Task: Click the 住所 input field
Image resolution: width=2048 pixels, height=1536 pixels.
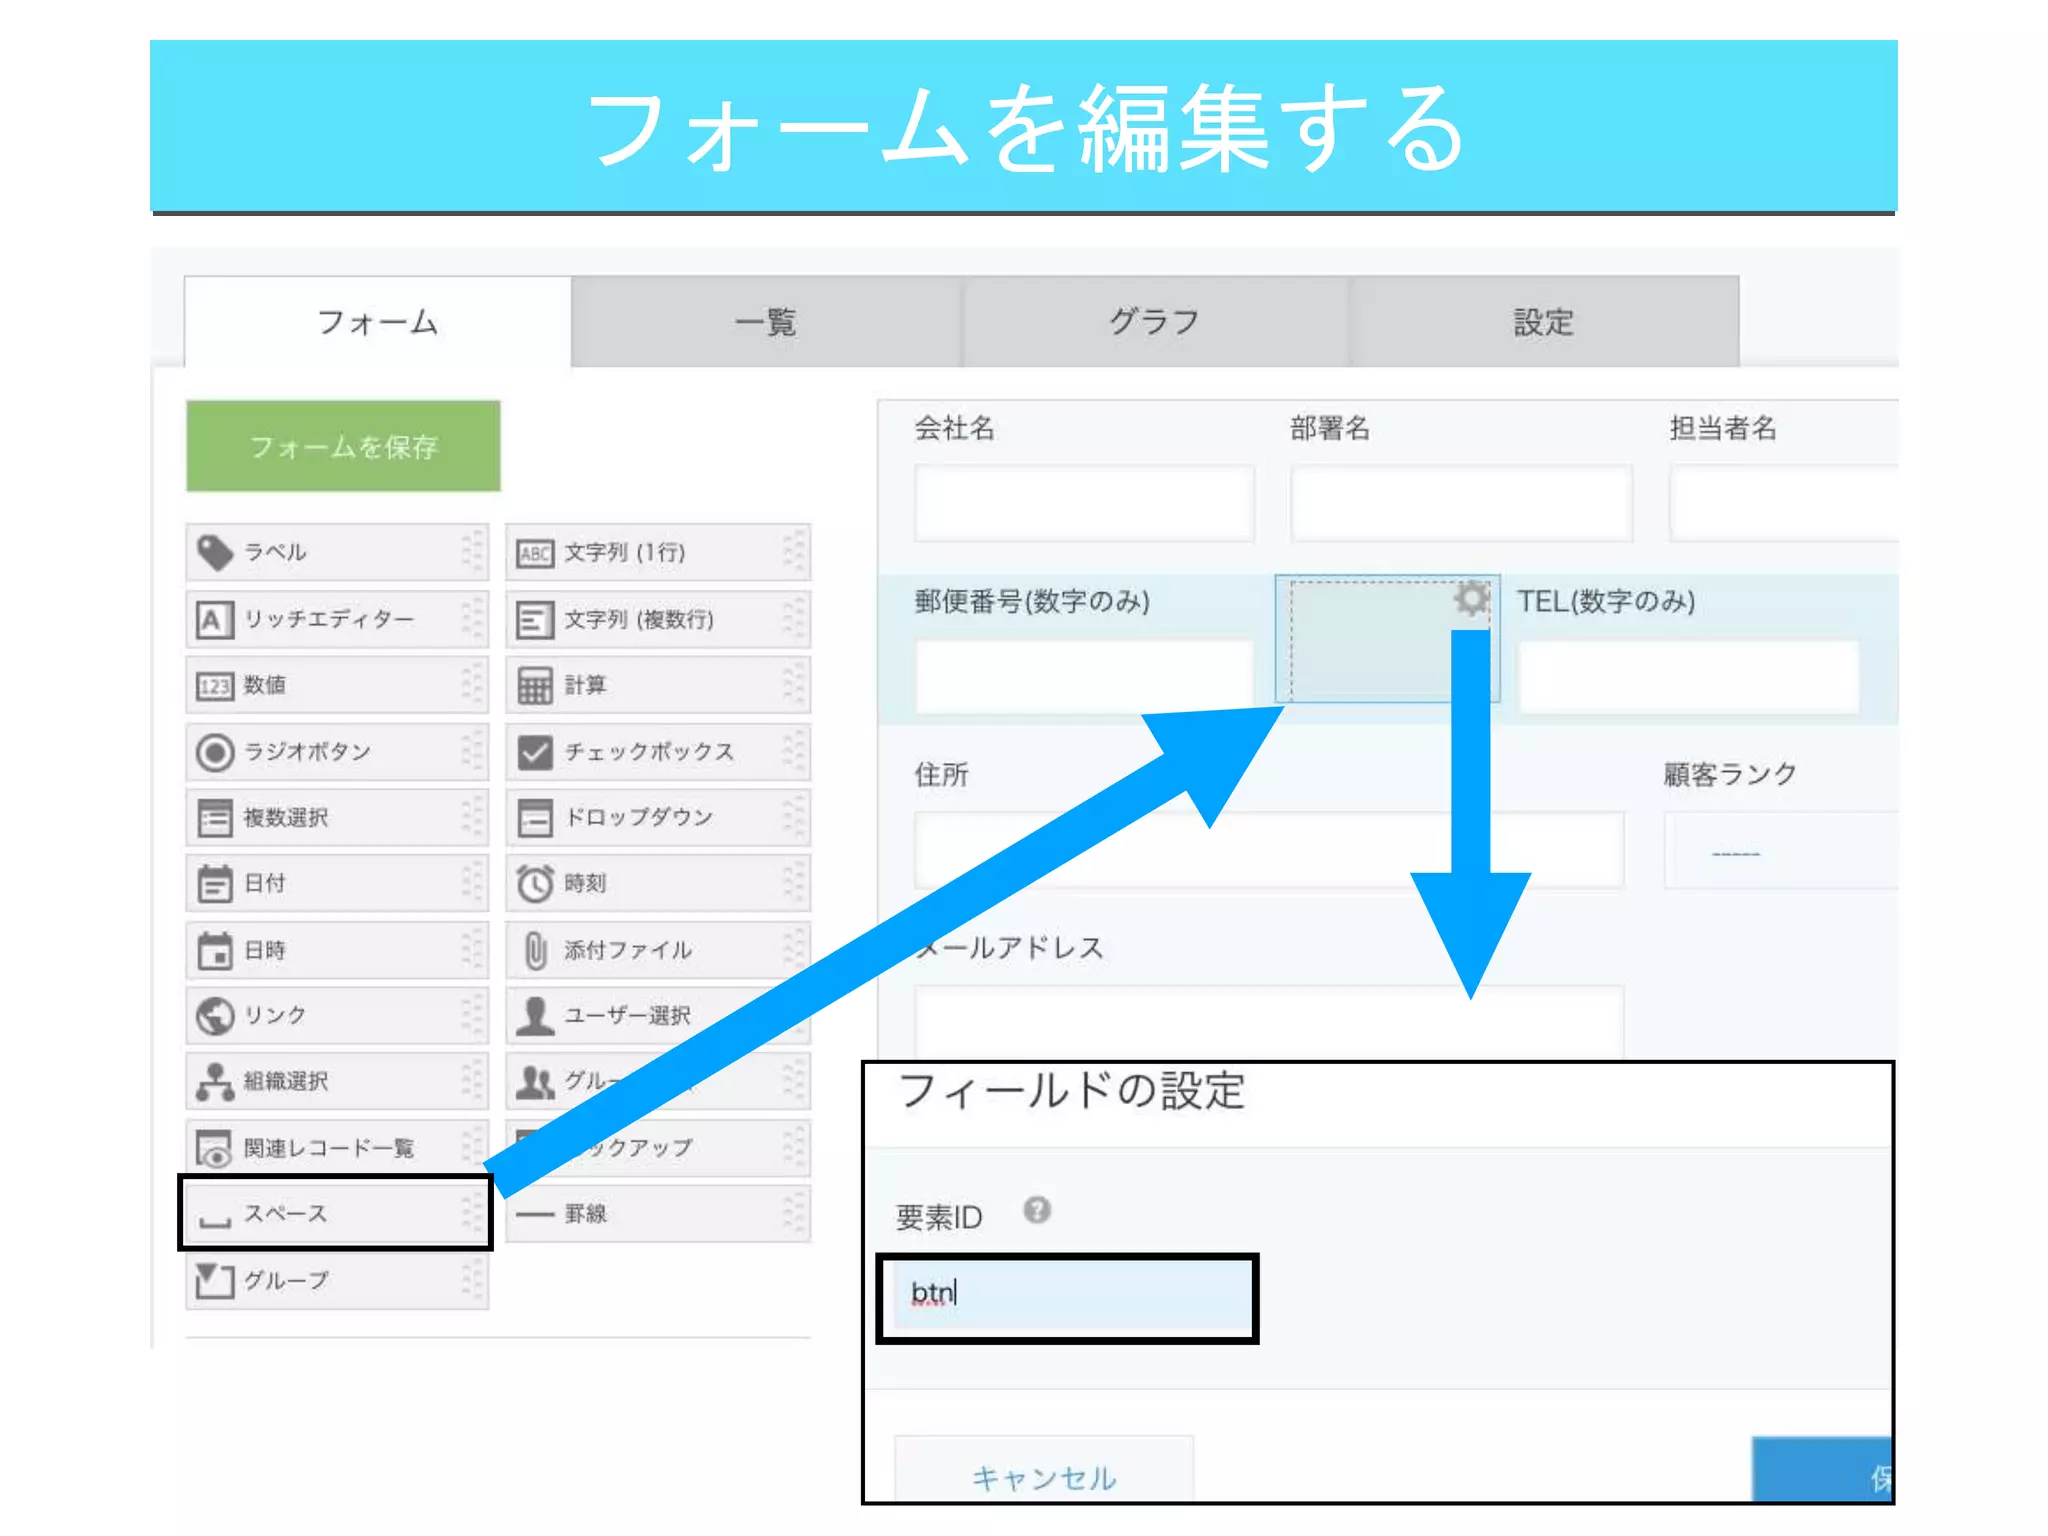Action: point(1268,850)
